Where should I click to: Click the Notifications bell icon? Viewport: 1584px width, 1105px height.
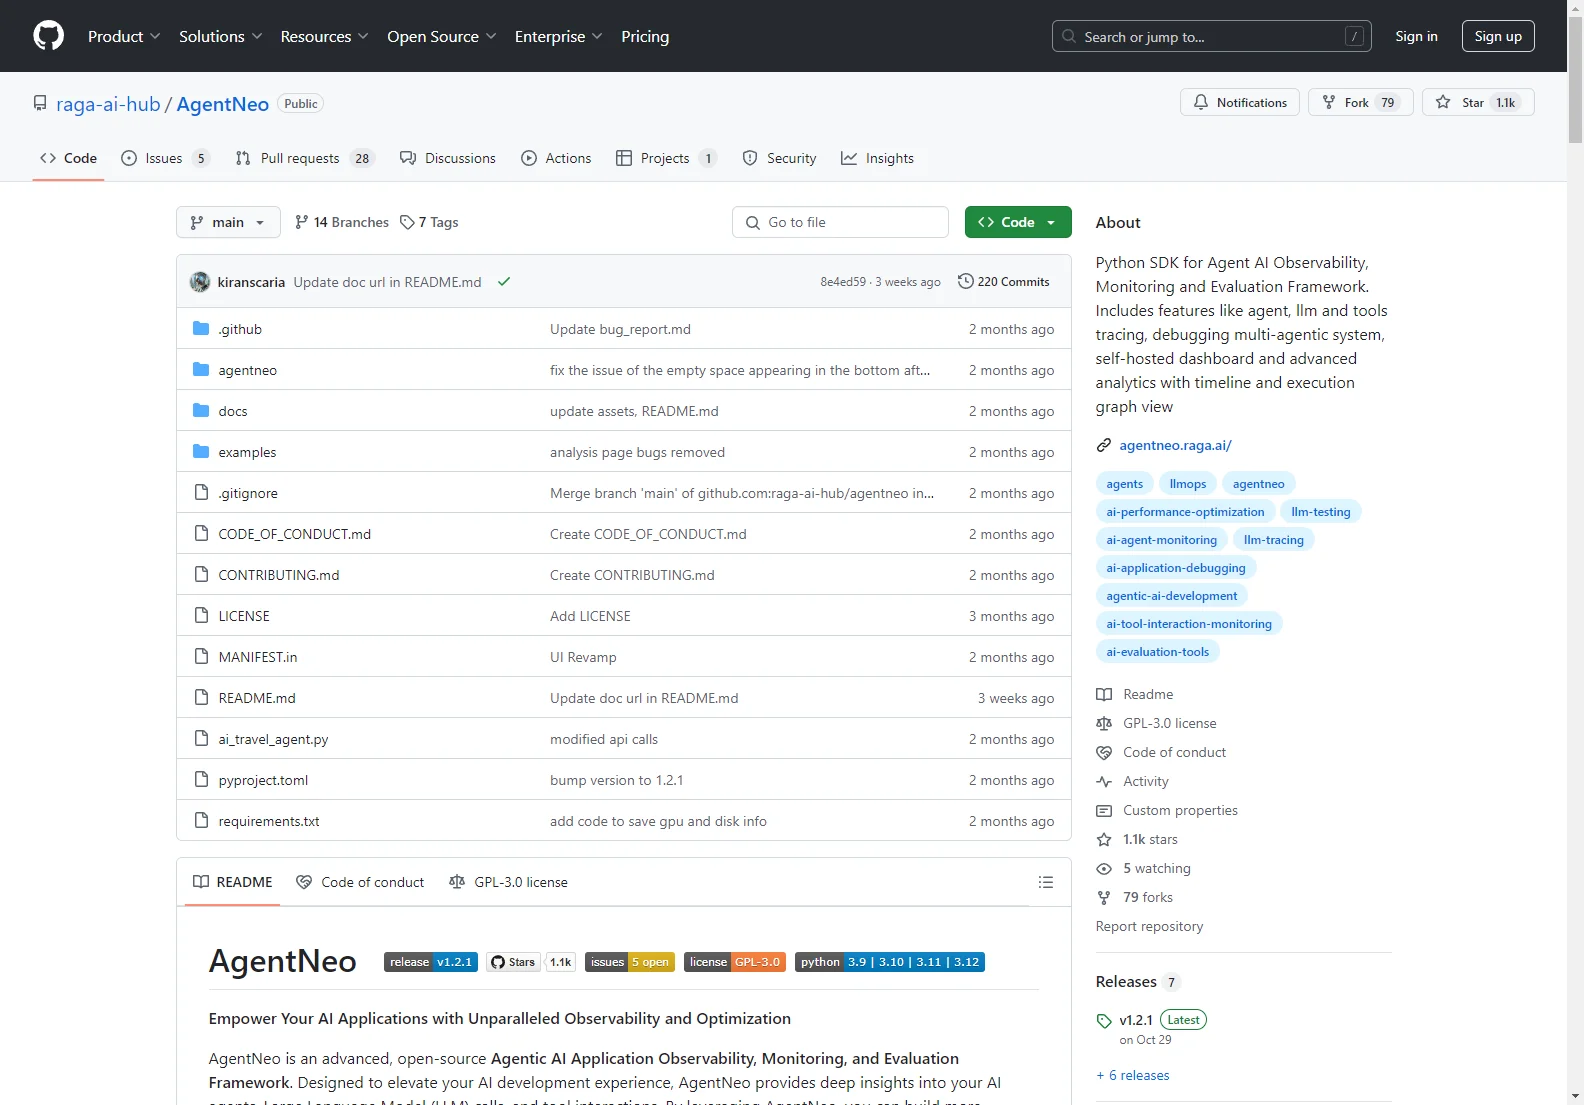coord(1201,102)
